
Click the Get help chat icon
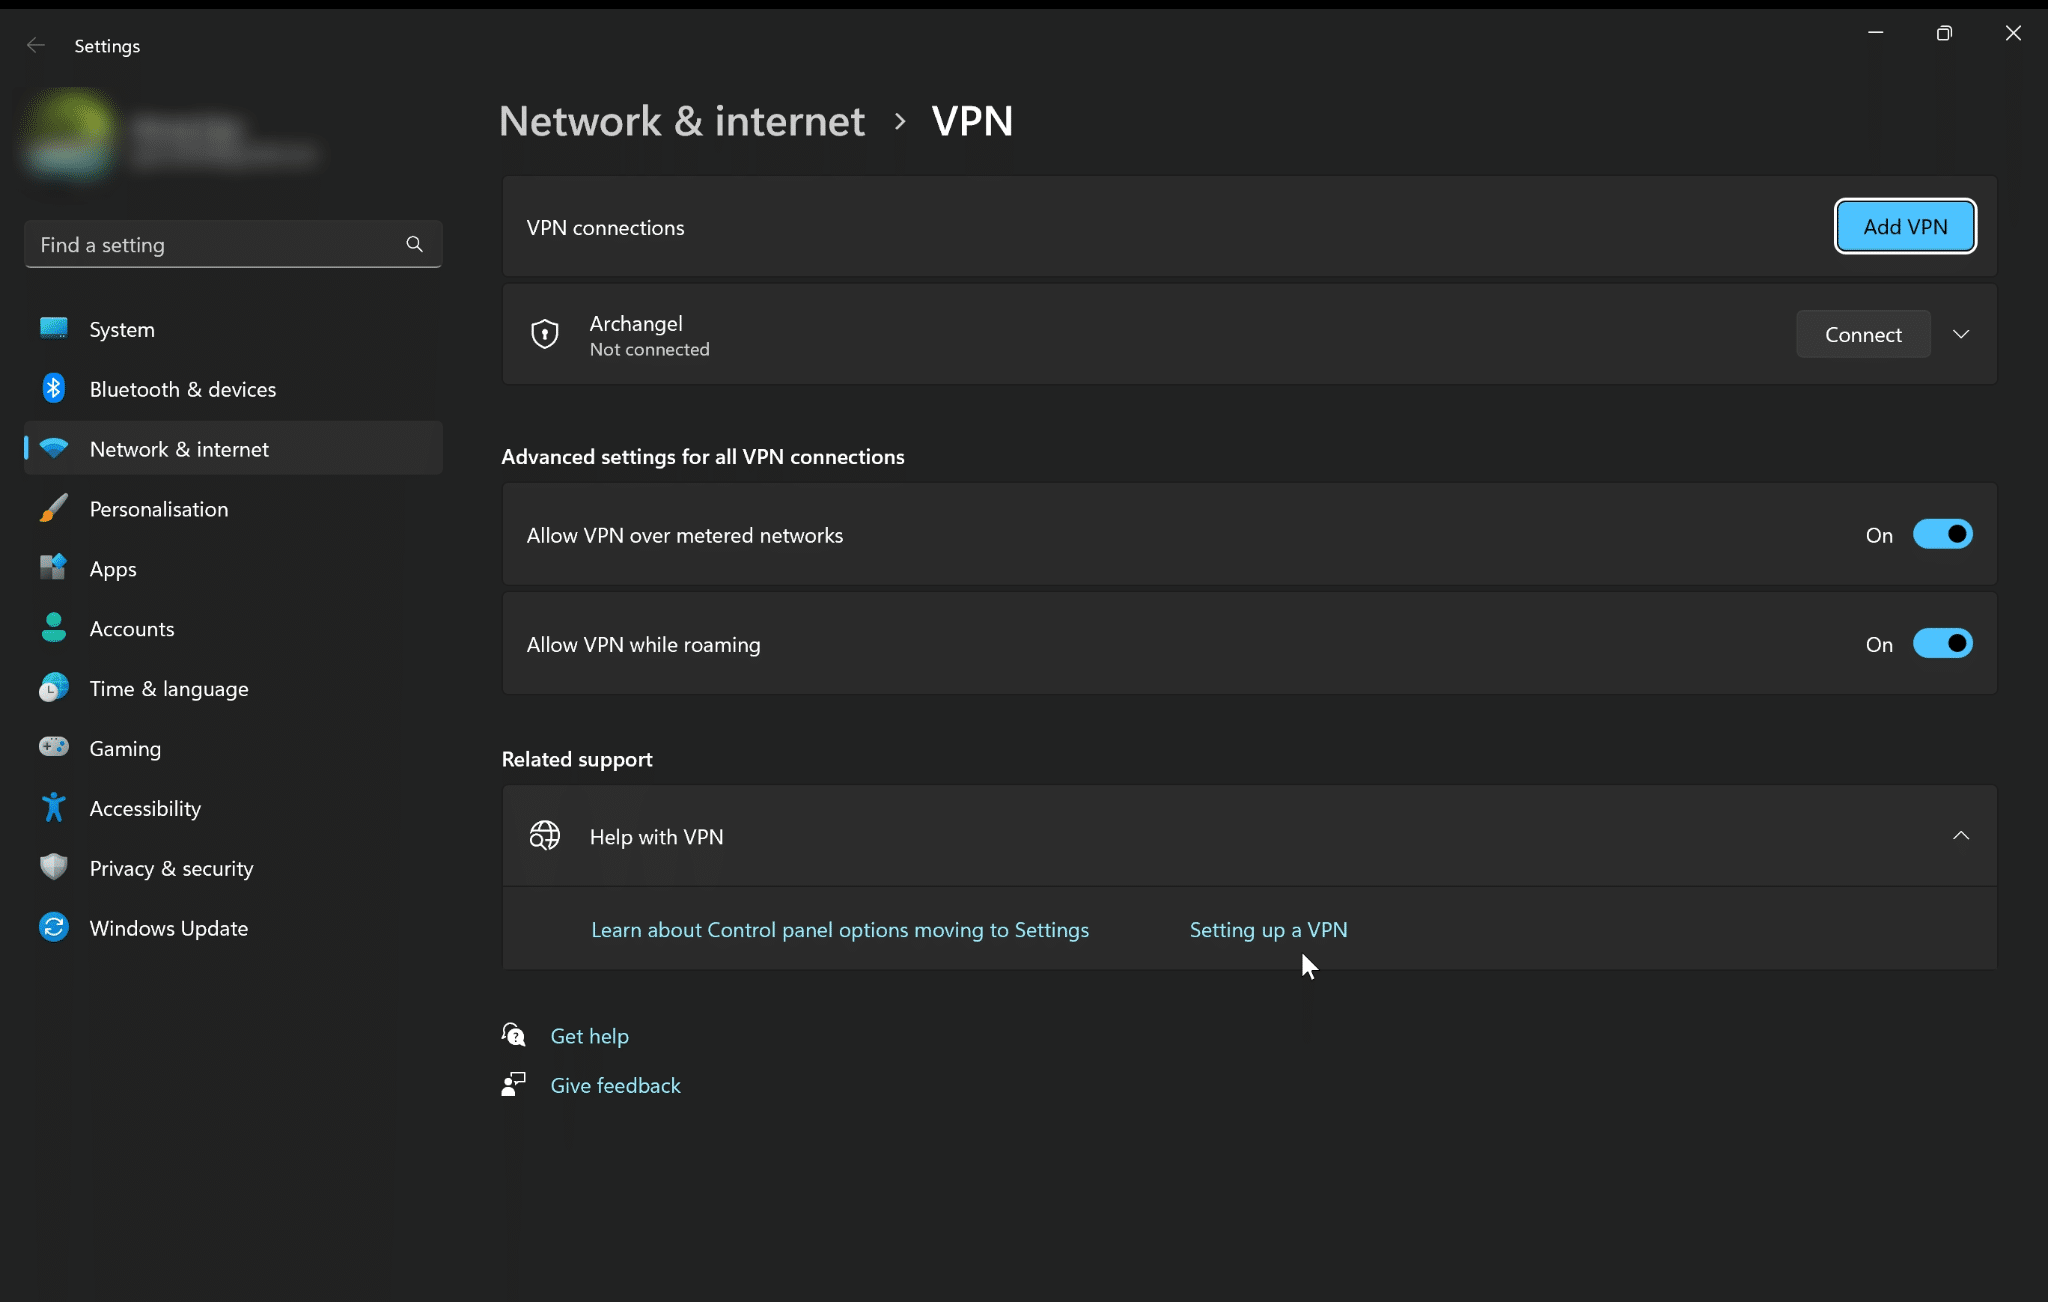[514, 1035]
